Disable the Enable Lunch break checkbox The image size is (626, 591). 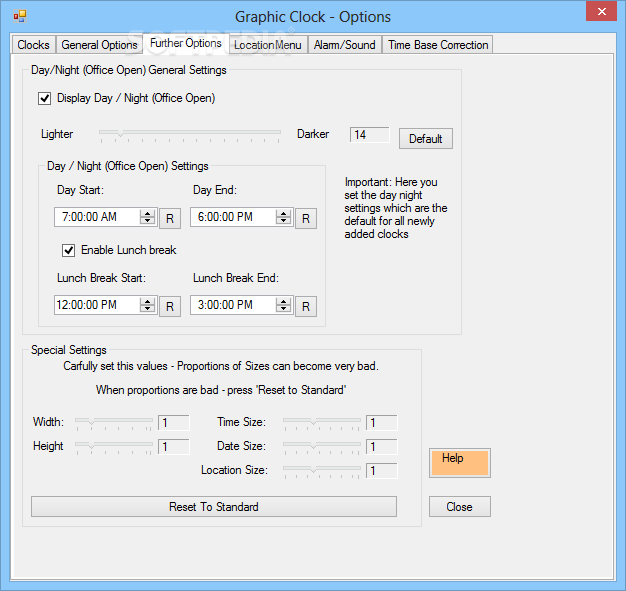[x=68, y=250]
